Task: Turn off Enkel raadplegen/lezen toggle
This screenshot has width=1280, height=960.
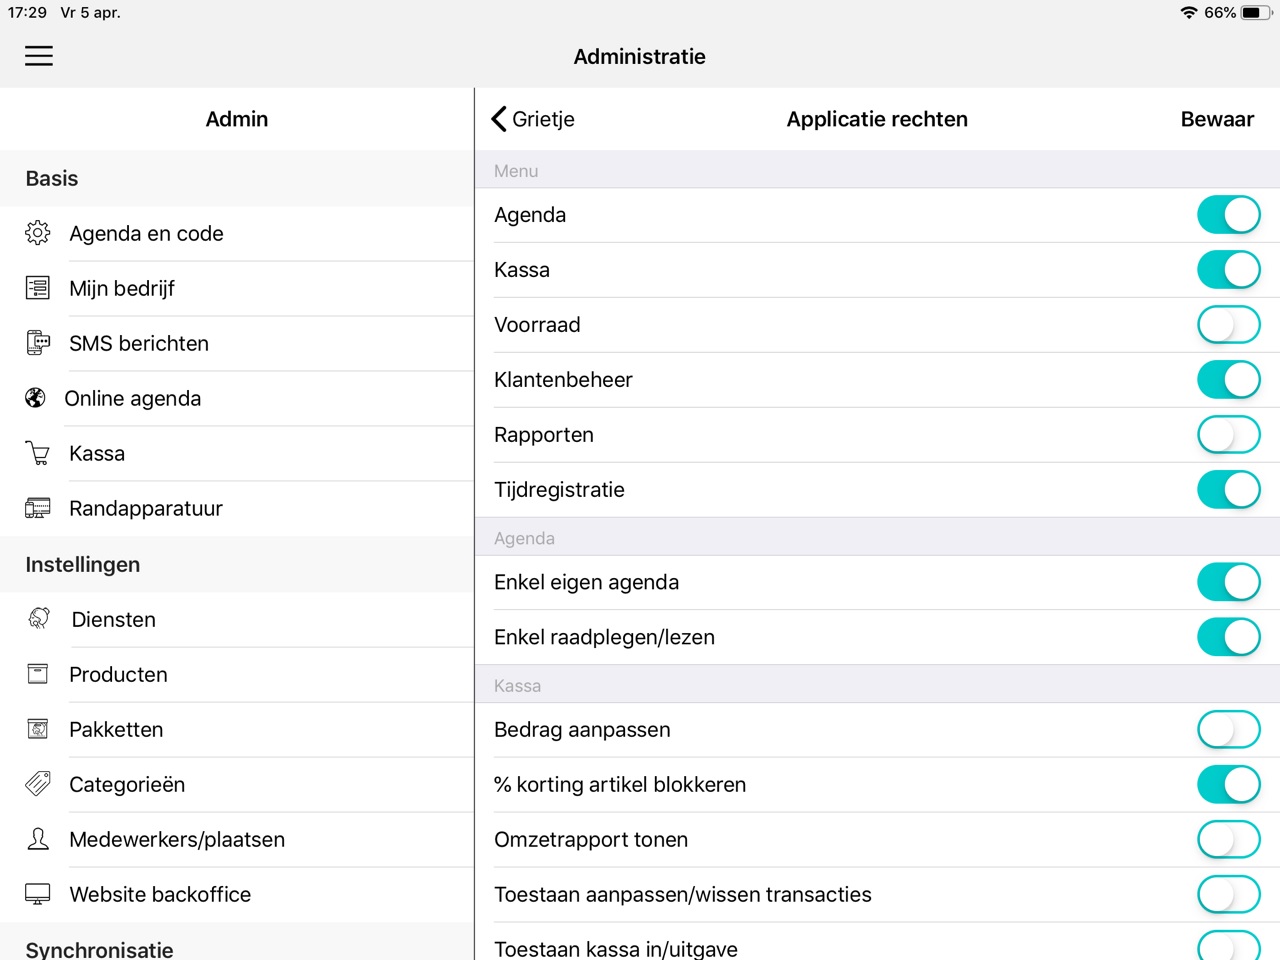Action: pyautogui.click(x=1229, y=637)
